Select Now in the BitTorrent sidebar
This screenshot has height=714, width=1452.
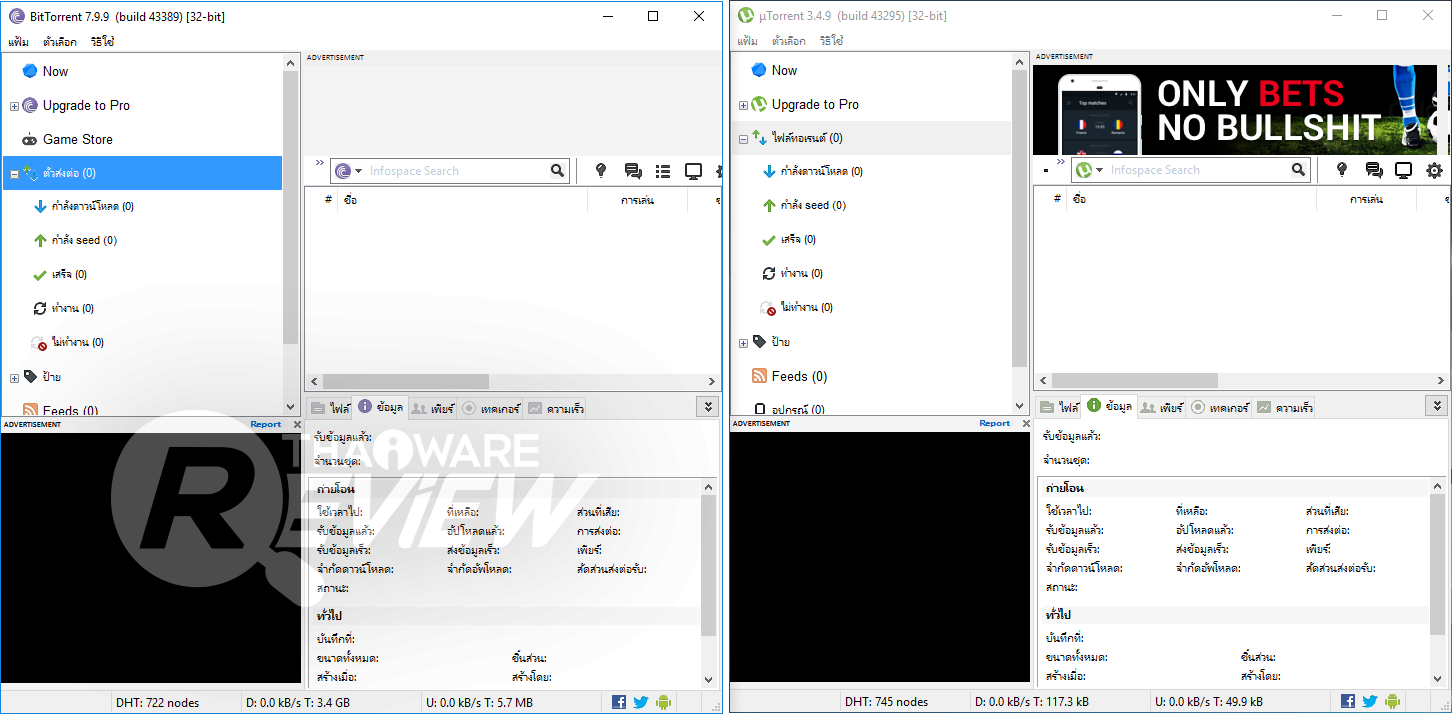click(55, 71)
